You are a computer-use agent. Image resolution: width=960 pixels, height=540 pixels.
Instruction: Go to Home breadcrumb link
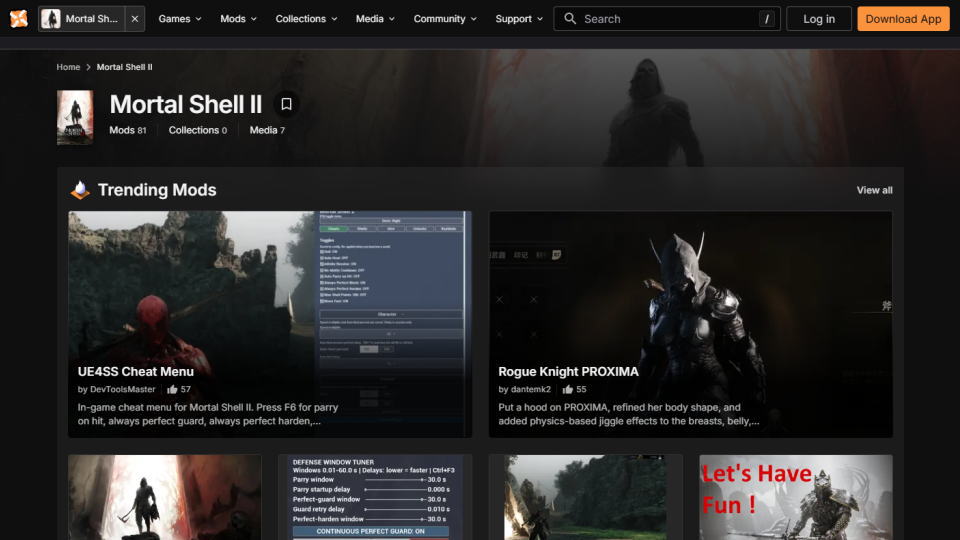pyautogui.click(x=68, y=67)
